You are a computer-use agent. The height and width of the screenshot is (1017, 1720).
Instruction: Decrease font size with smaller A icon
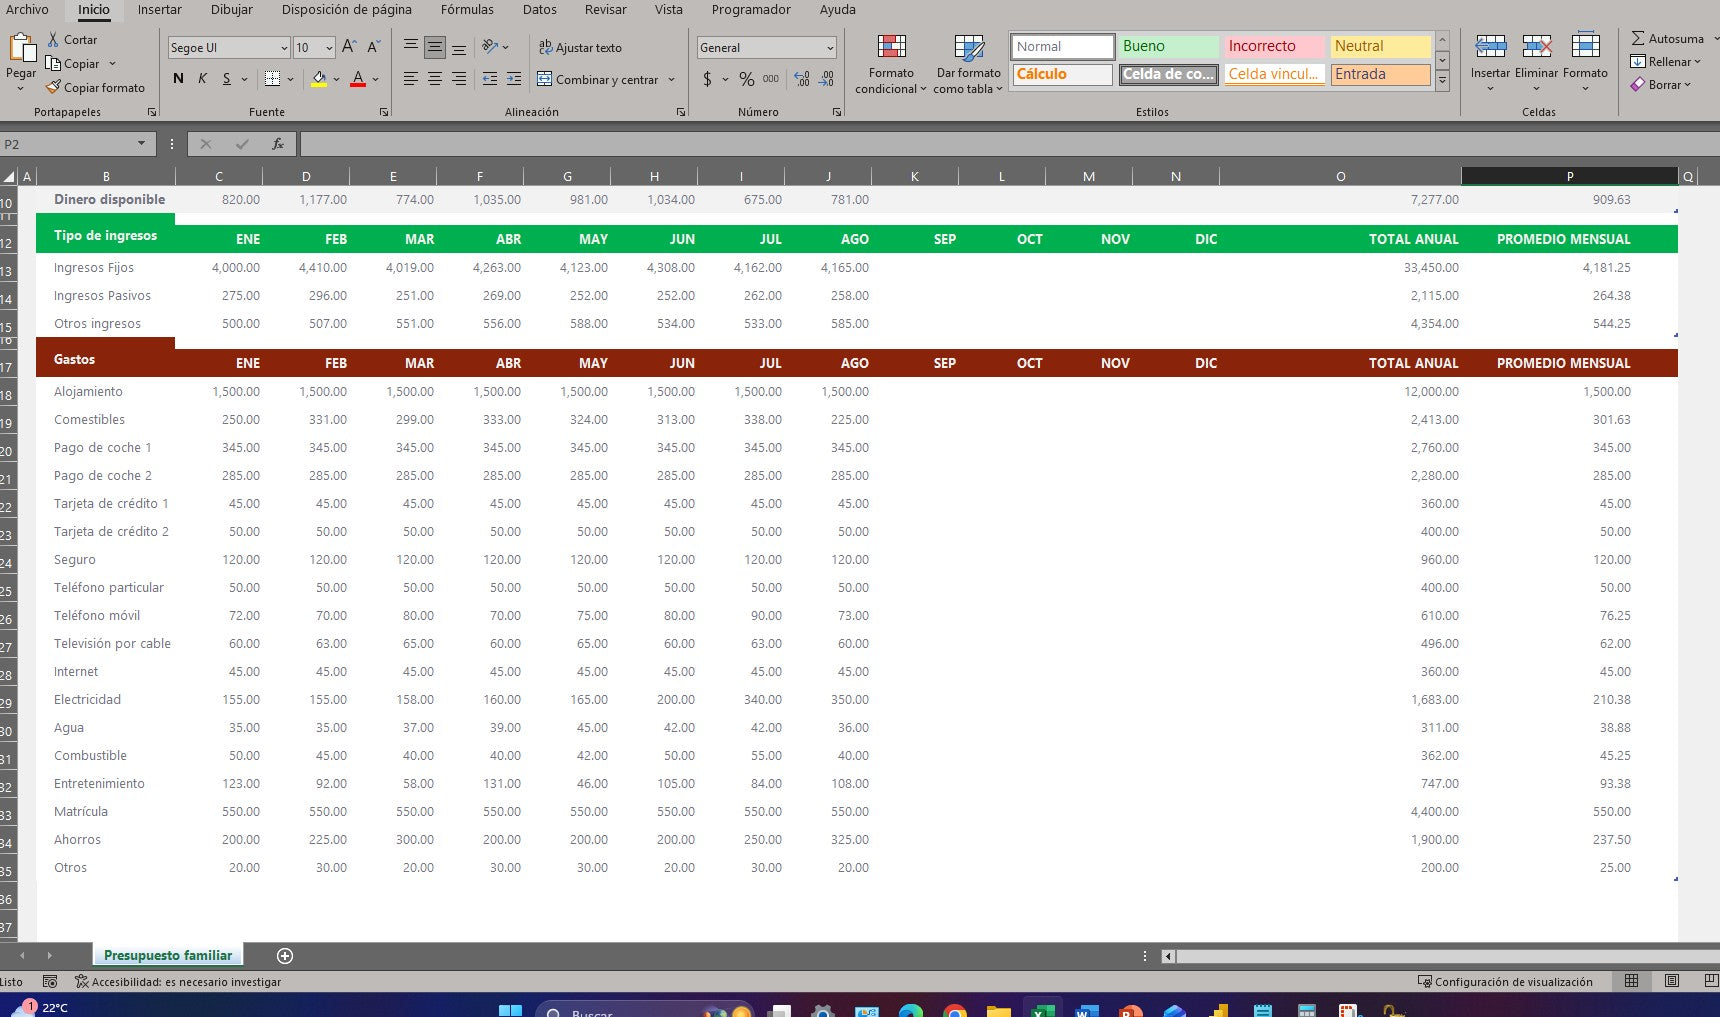pyautogui.click(x=373, y=47)
